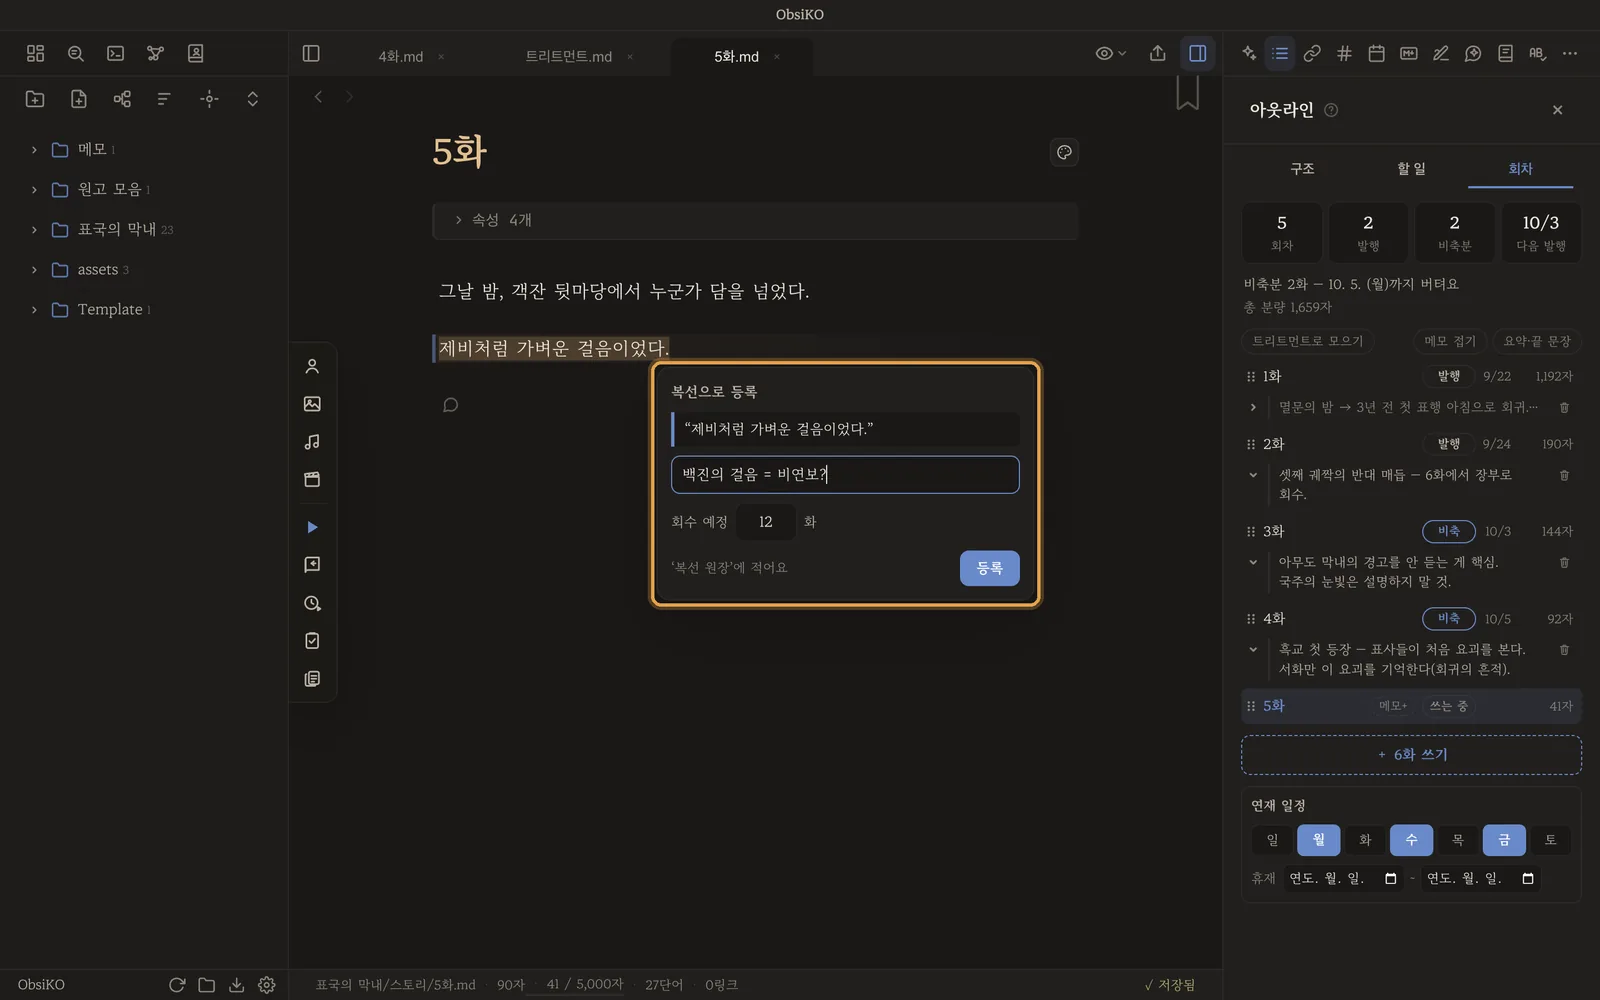Expand the 속성 4개 properties section
The image size is (1600, 1000).
click(755, 221)
